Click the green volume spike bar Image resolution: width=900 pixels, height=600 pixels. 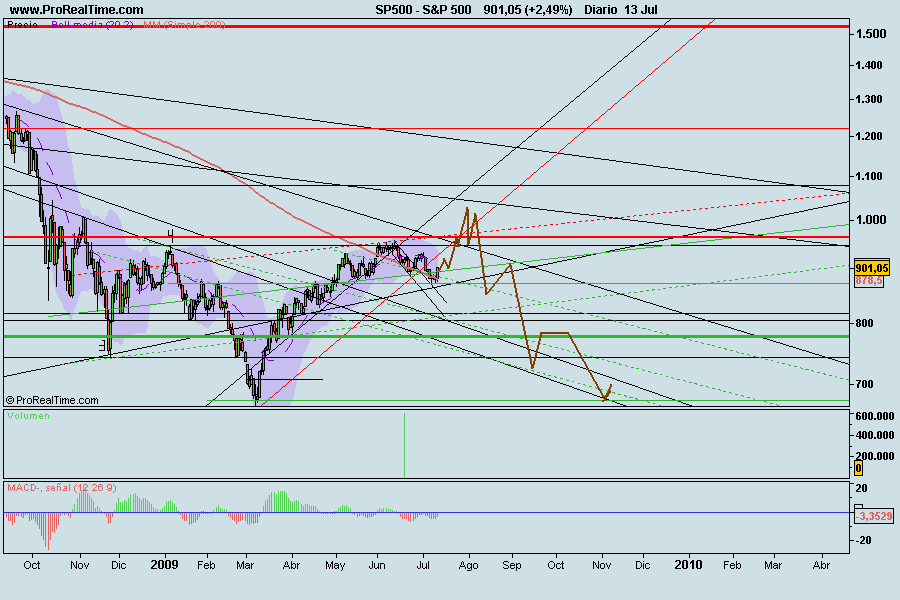(405, 445)
